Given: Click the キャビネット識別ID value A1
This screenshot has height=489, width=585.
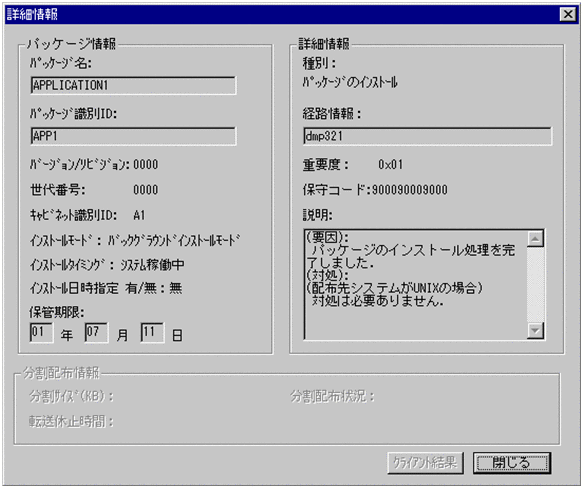Looking at the screenshot, I should point(139,215).
